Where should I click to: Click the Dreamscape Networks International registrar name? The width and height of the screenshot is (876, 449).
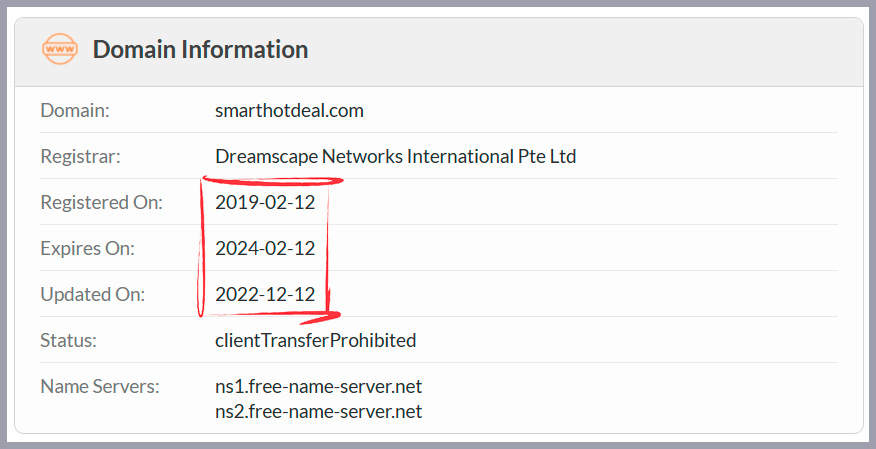tap(395, 156)
